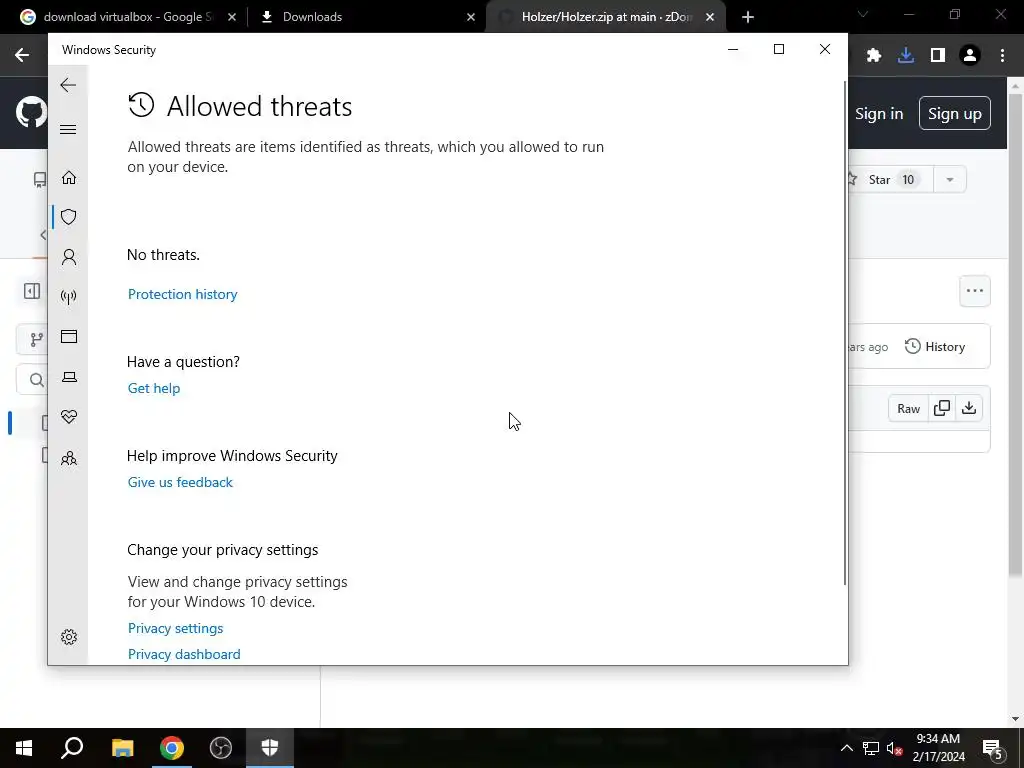Click the GitHub logo
Screen dimensions: 1024x768
(31, 113)
